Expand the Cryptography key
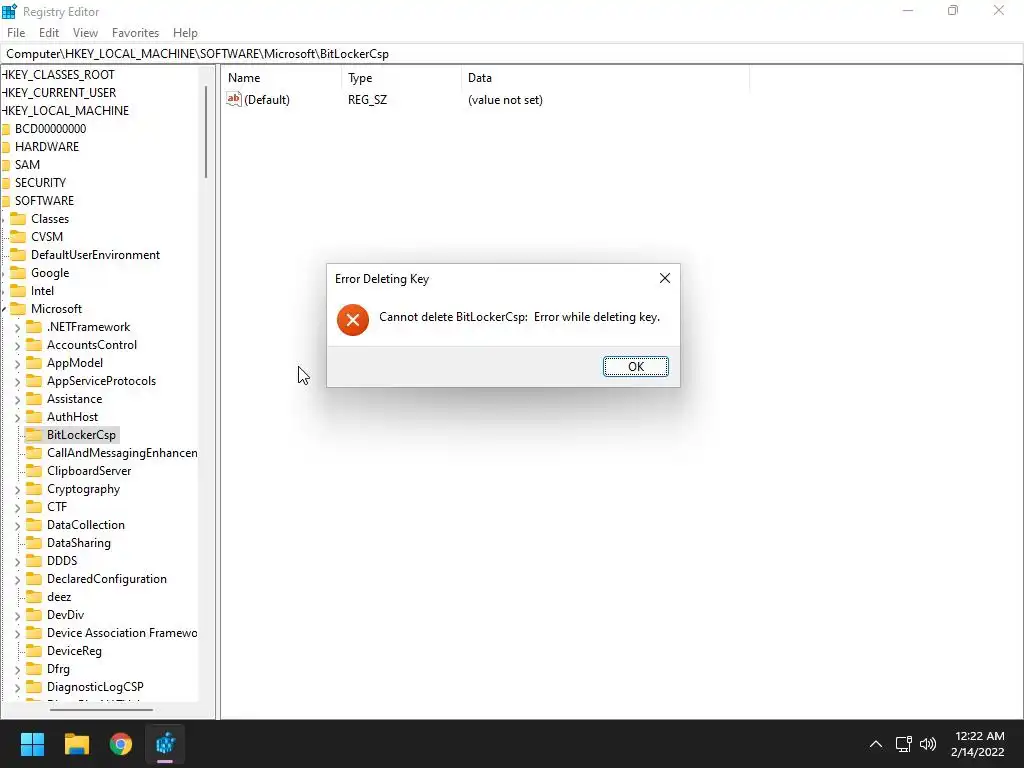Screen dimensions: 1024x768 tap(18, 489)
